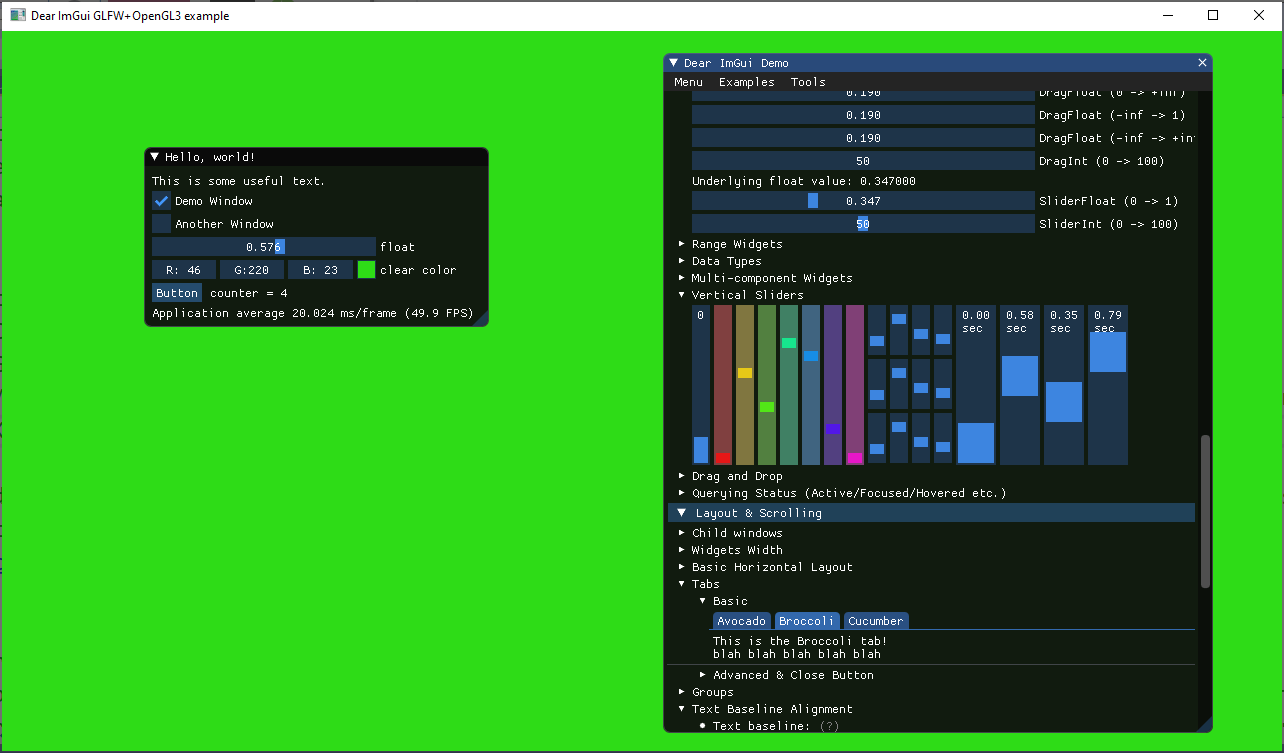Screen dimensions: 1284x753
Task: Collapse the Dear ImGui Demo window triangle
Action: 674,63
